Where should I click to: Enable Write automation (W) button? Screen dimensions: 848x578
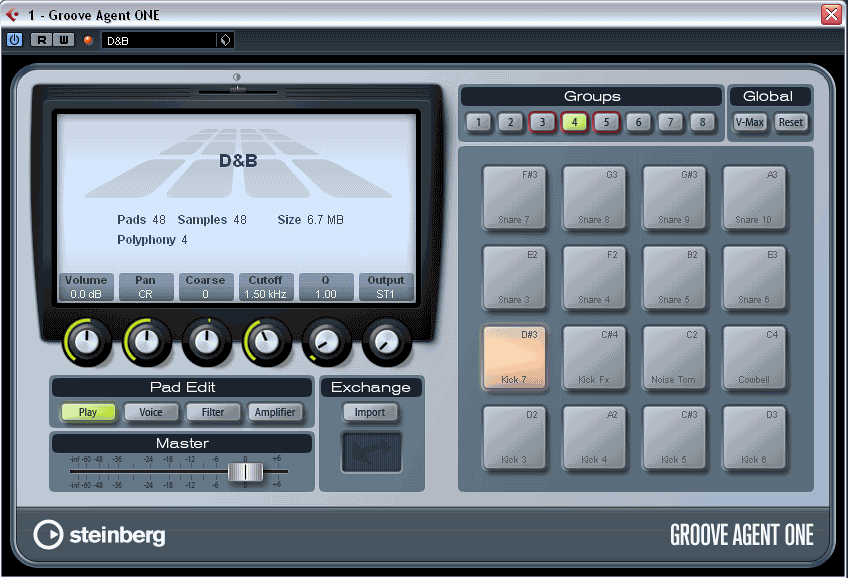(x=63, y=40)
